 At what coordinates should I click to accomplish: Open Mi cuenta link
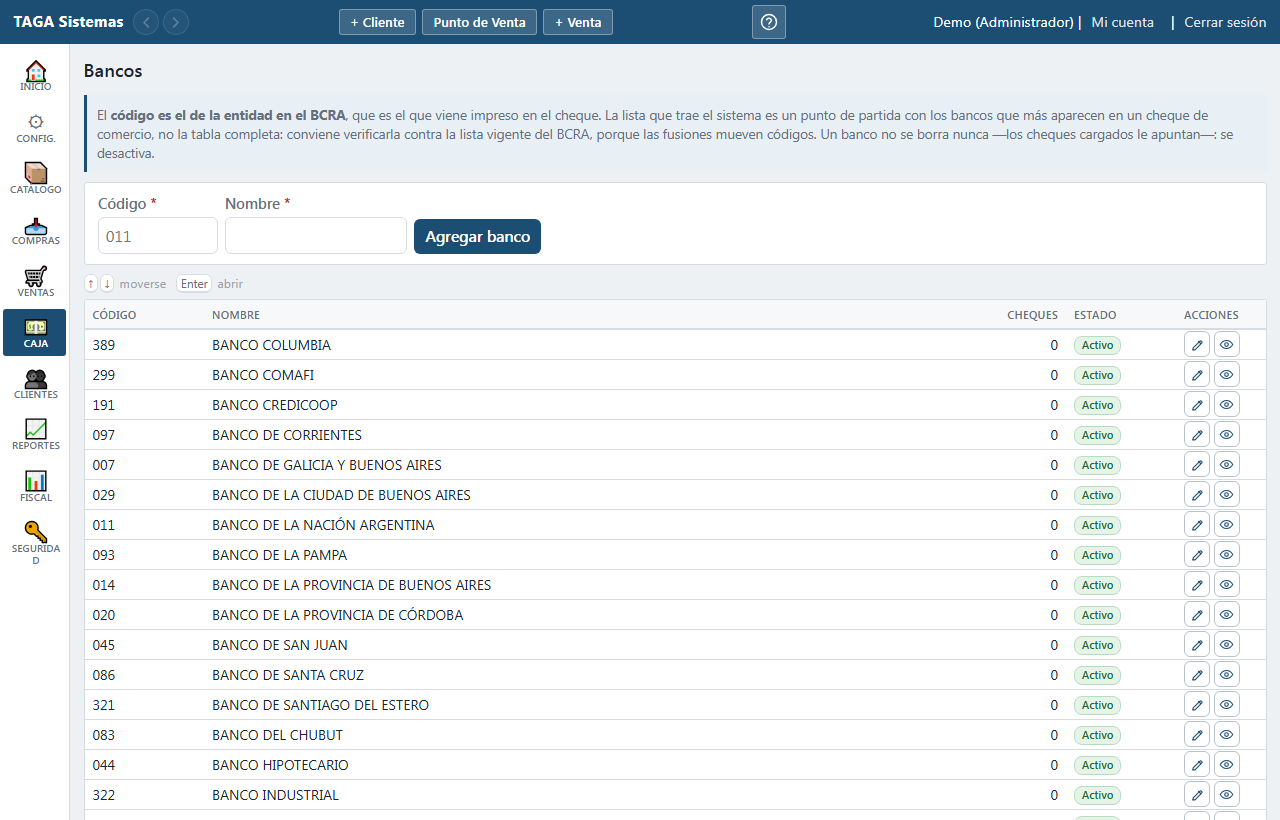(1122, 22)
